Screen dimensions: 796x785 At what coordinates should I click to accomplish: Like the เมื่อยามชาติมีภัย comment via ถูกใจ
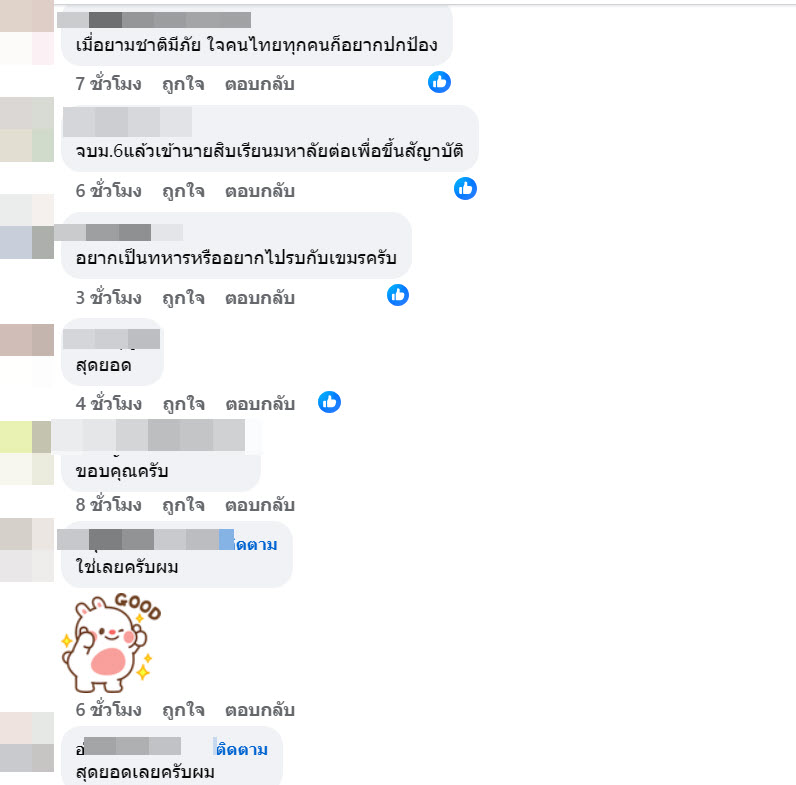point(183,84)
